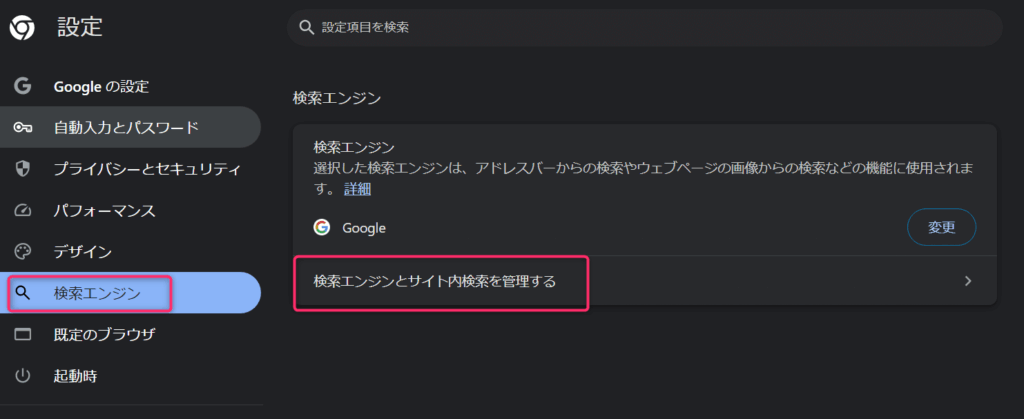Open 検索エンジンとサイト内検索を管理する row
Image resolution: width=1024 pixels, height=419 pixels.
[x=645, y=281]
